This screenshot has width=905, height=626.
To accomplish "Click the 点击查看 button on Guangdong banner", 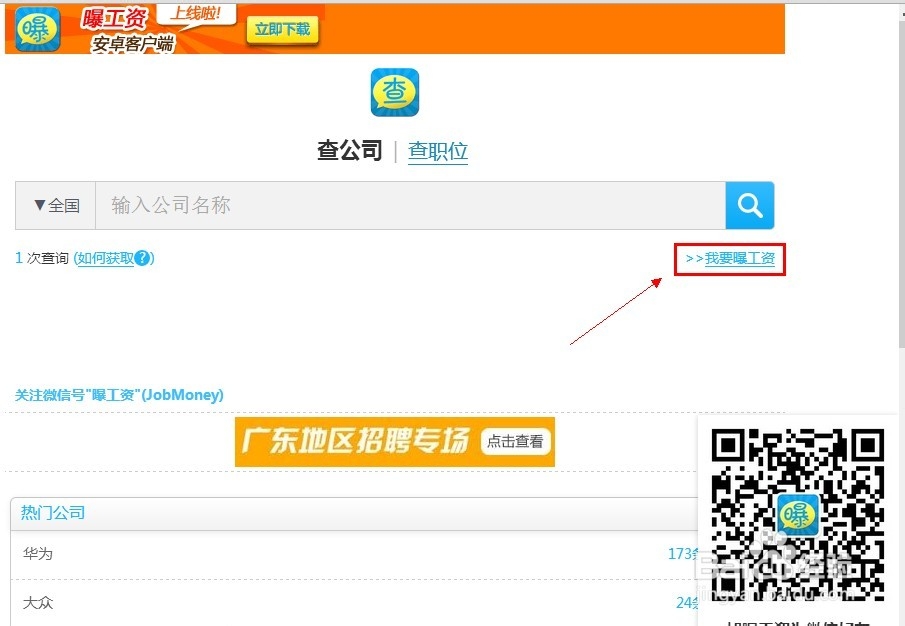I will point(515,440).
